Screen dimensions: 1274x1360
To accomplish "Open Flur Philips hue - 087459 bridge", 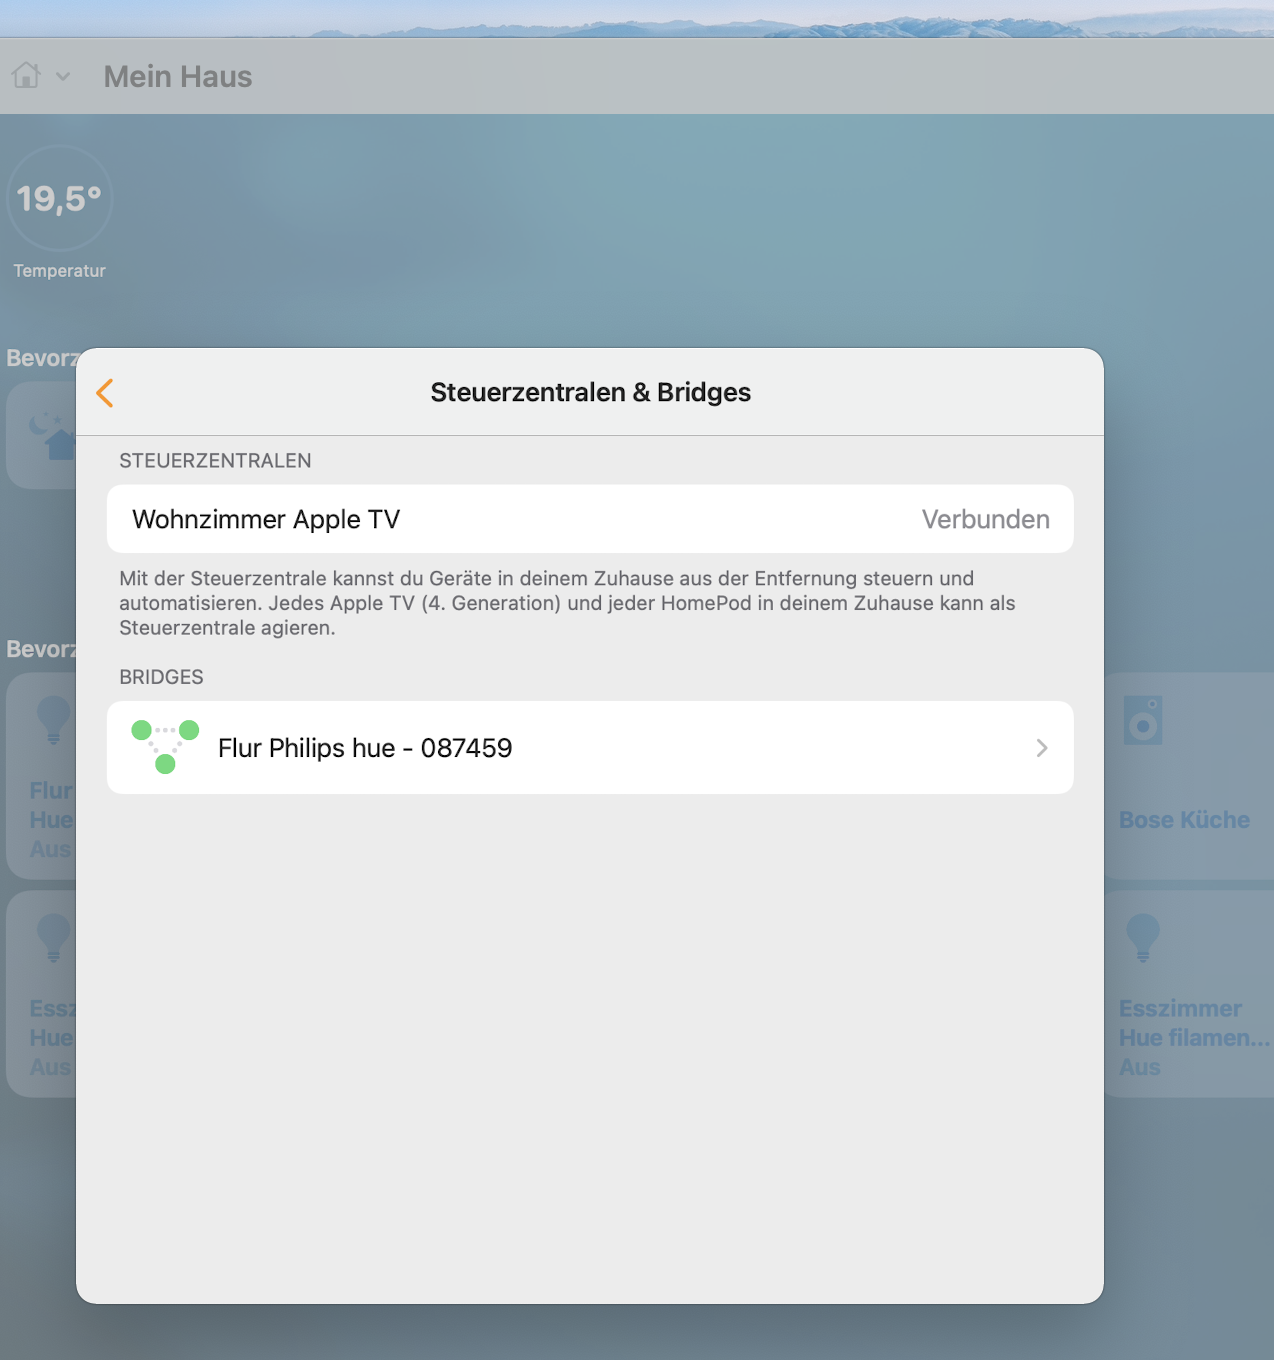I will [590, 748].
